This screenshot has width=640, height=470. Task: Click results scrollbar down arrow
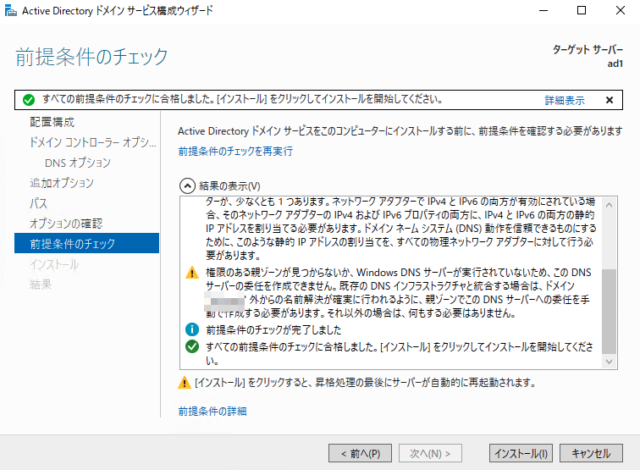[609, 361]
